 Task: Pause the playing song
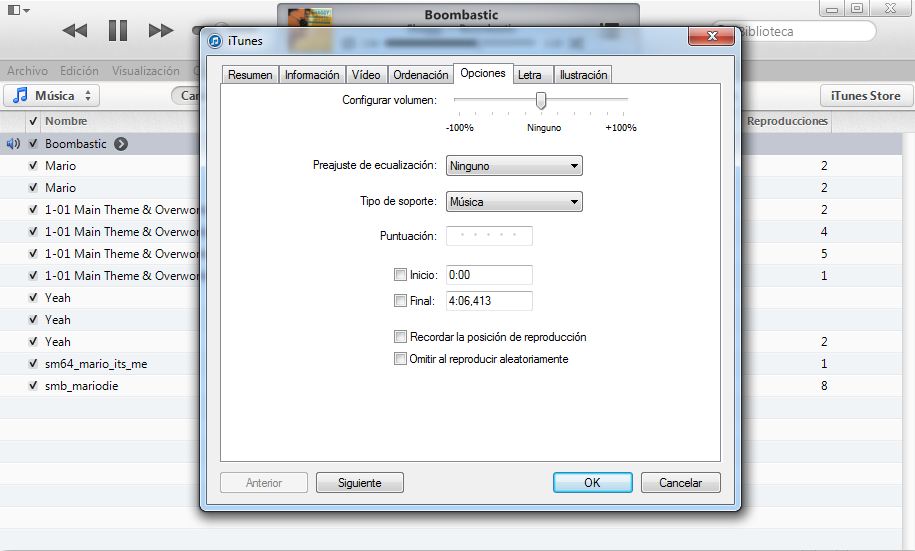pyautogui.click(x=118, y=30)
